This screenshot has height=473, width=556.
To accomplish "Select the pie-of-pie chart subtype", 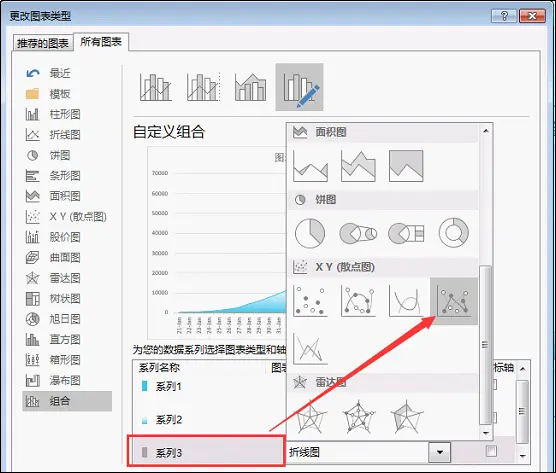I will point(358,233).
